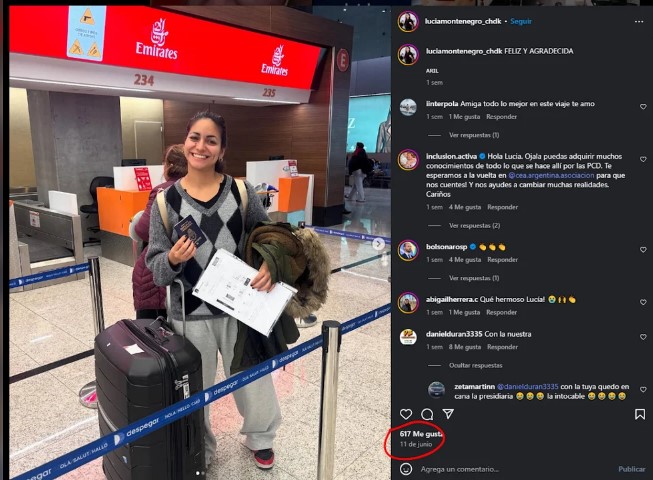Collapse replies with Ocultar respuestas

[476, 365]
